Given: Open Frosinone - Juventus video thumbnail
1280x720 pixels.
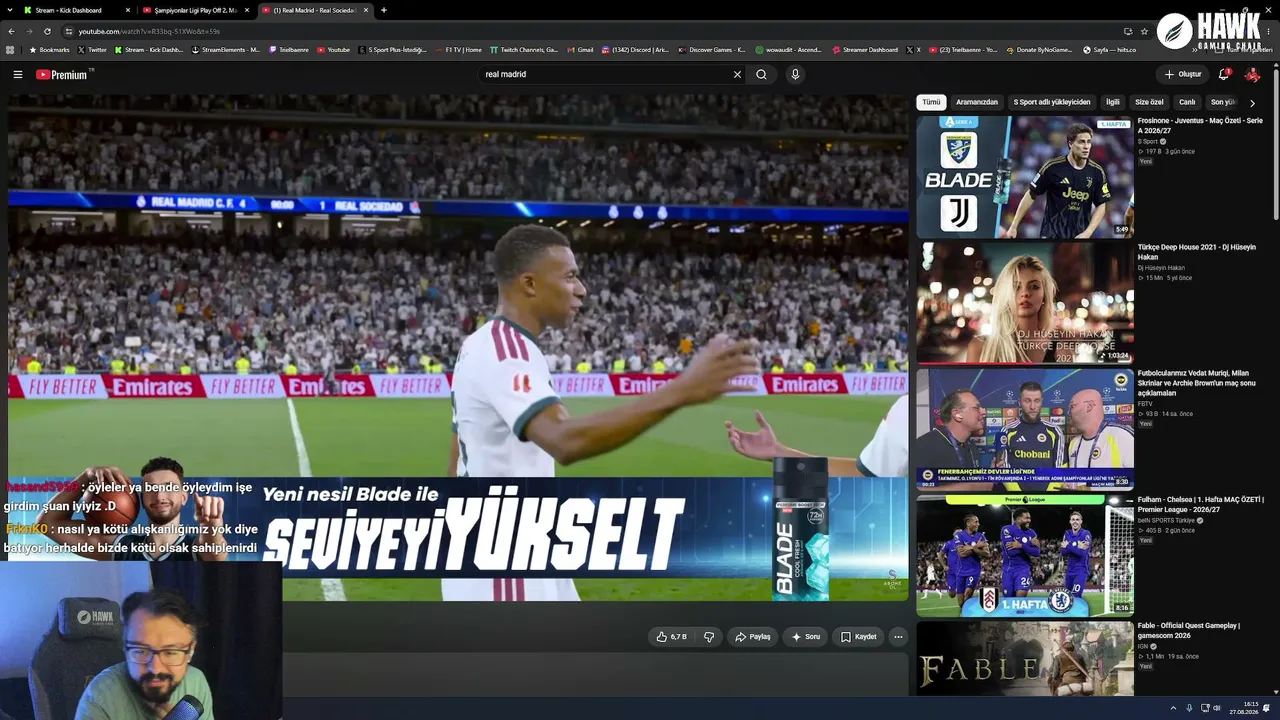Looking at the screenshot, I should click(x=1025, y=177).
